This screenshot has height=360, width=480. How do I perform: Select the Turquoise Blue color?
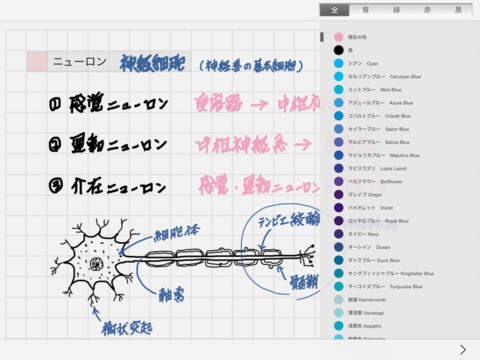click(339, 286)
